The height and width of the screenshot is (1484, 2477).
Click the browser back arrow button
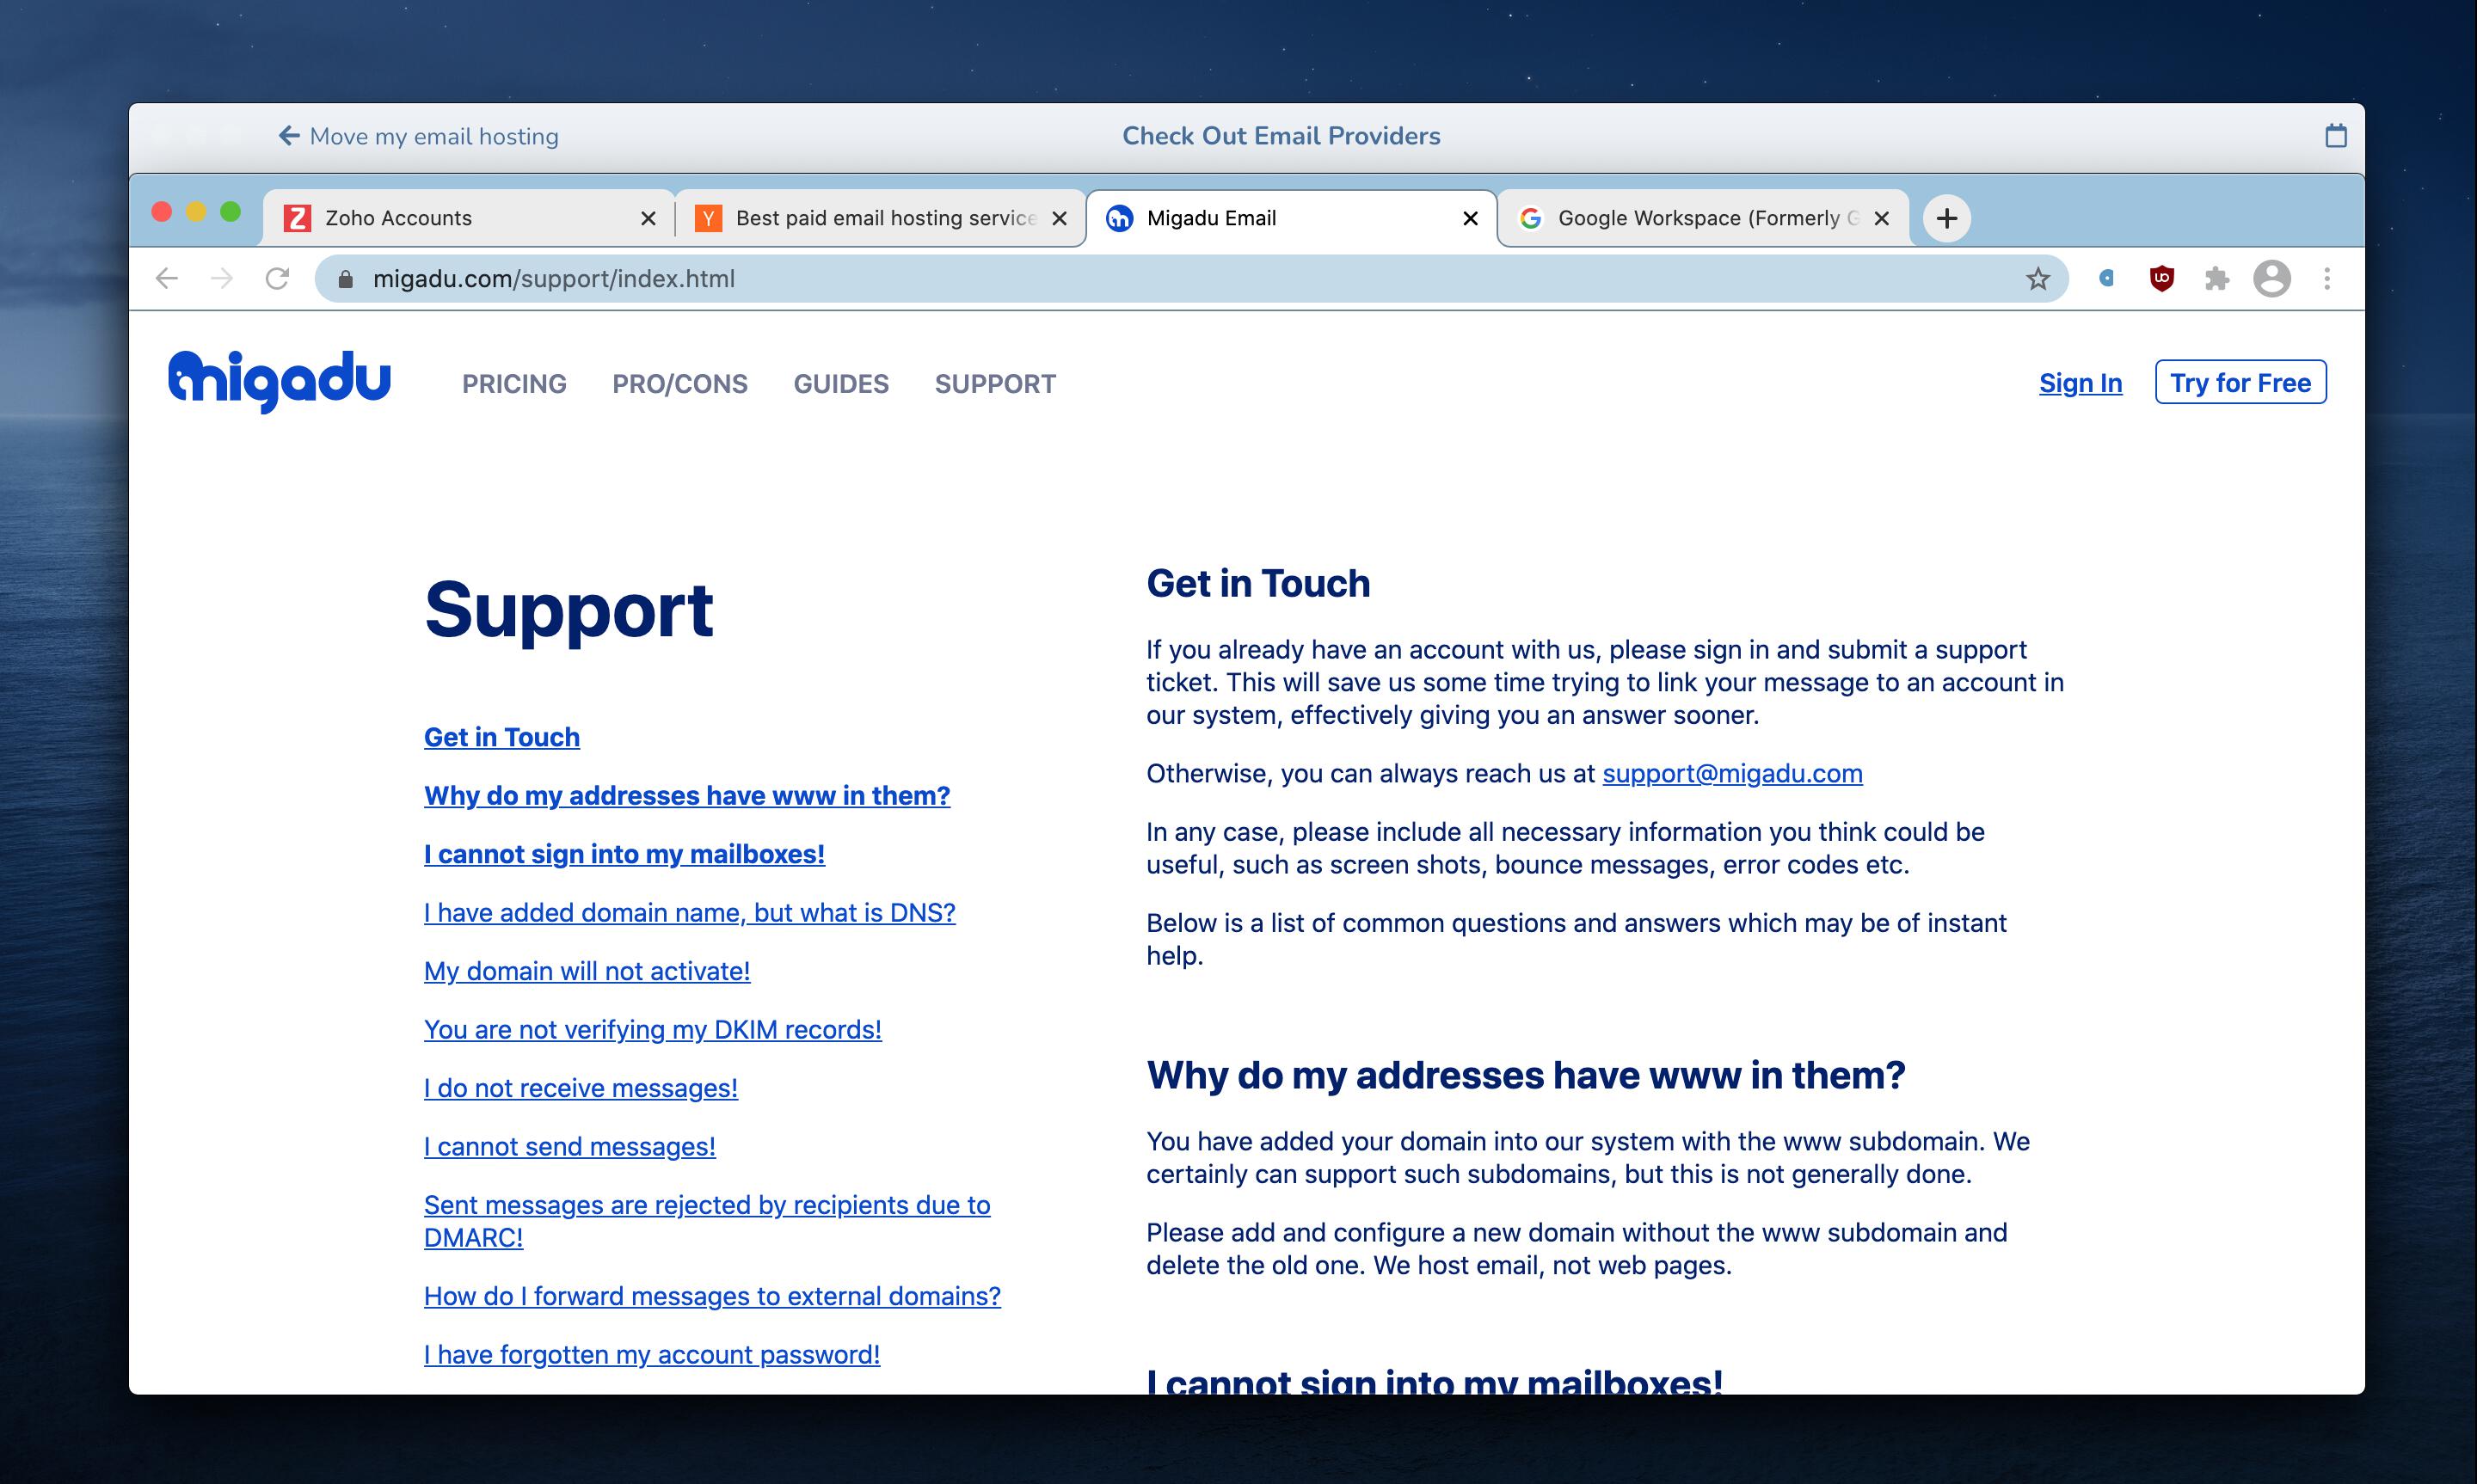pos(167,279)
